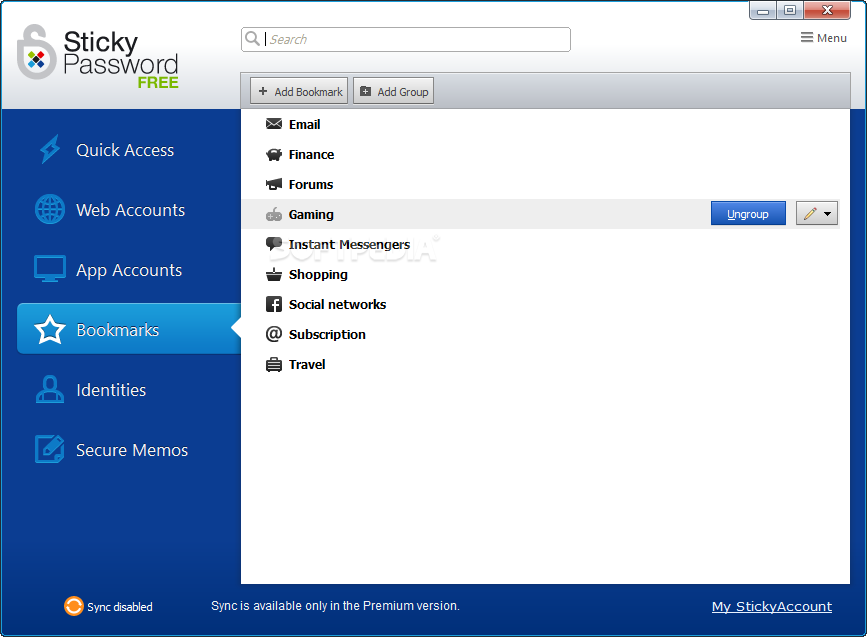Close the Sticky Password window

827,10
